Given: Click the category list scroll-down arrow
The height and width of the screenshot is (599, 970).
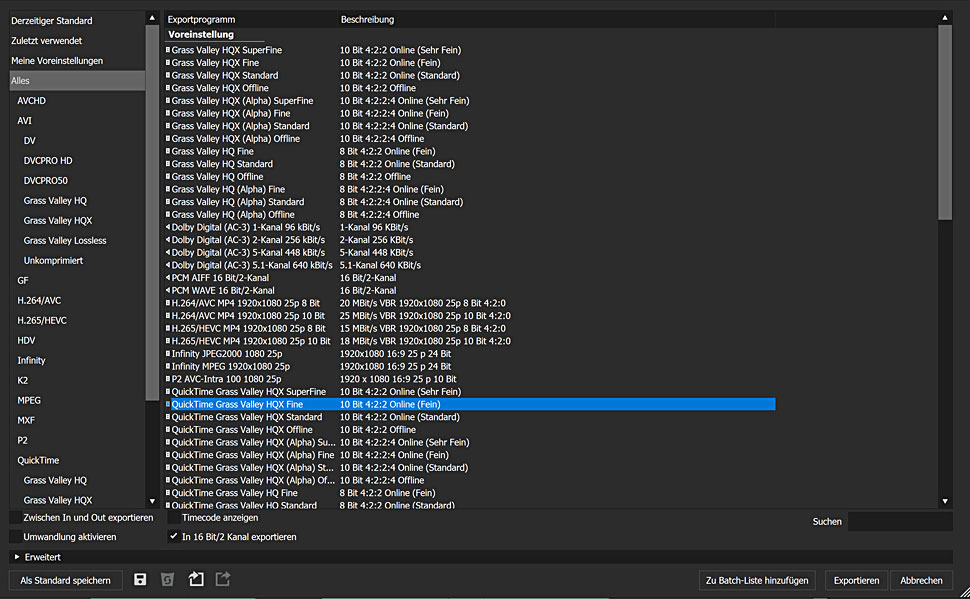Looking at the screenshot, I should click(x=152, y=501).
